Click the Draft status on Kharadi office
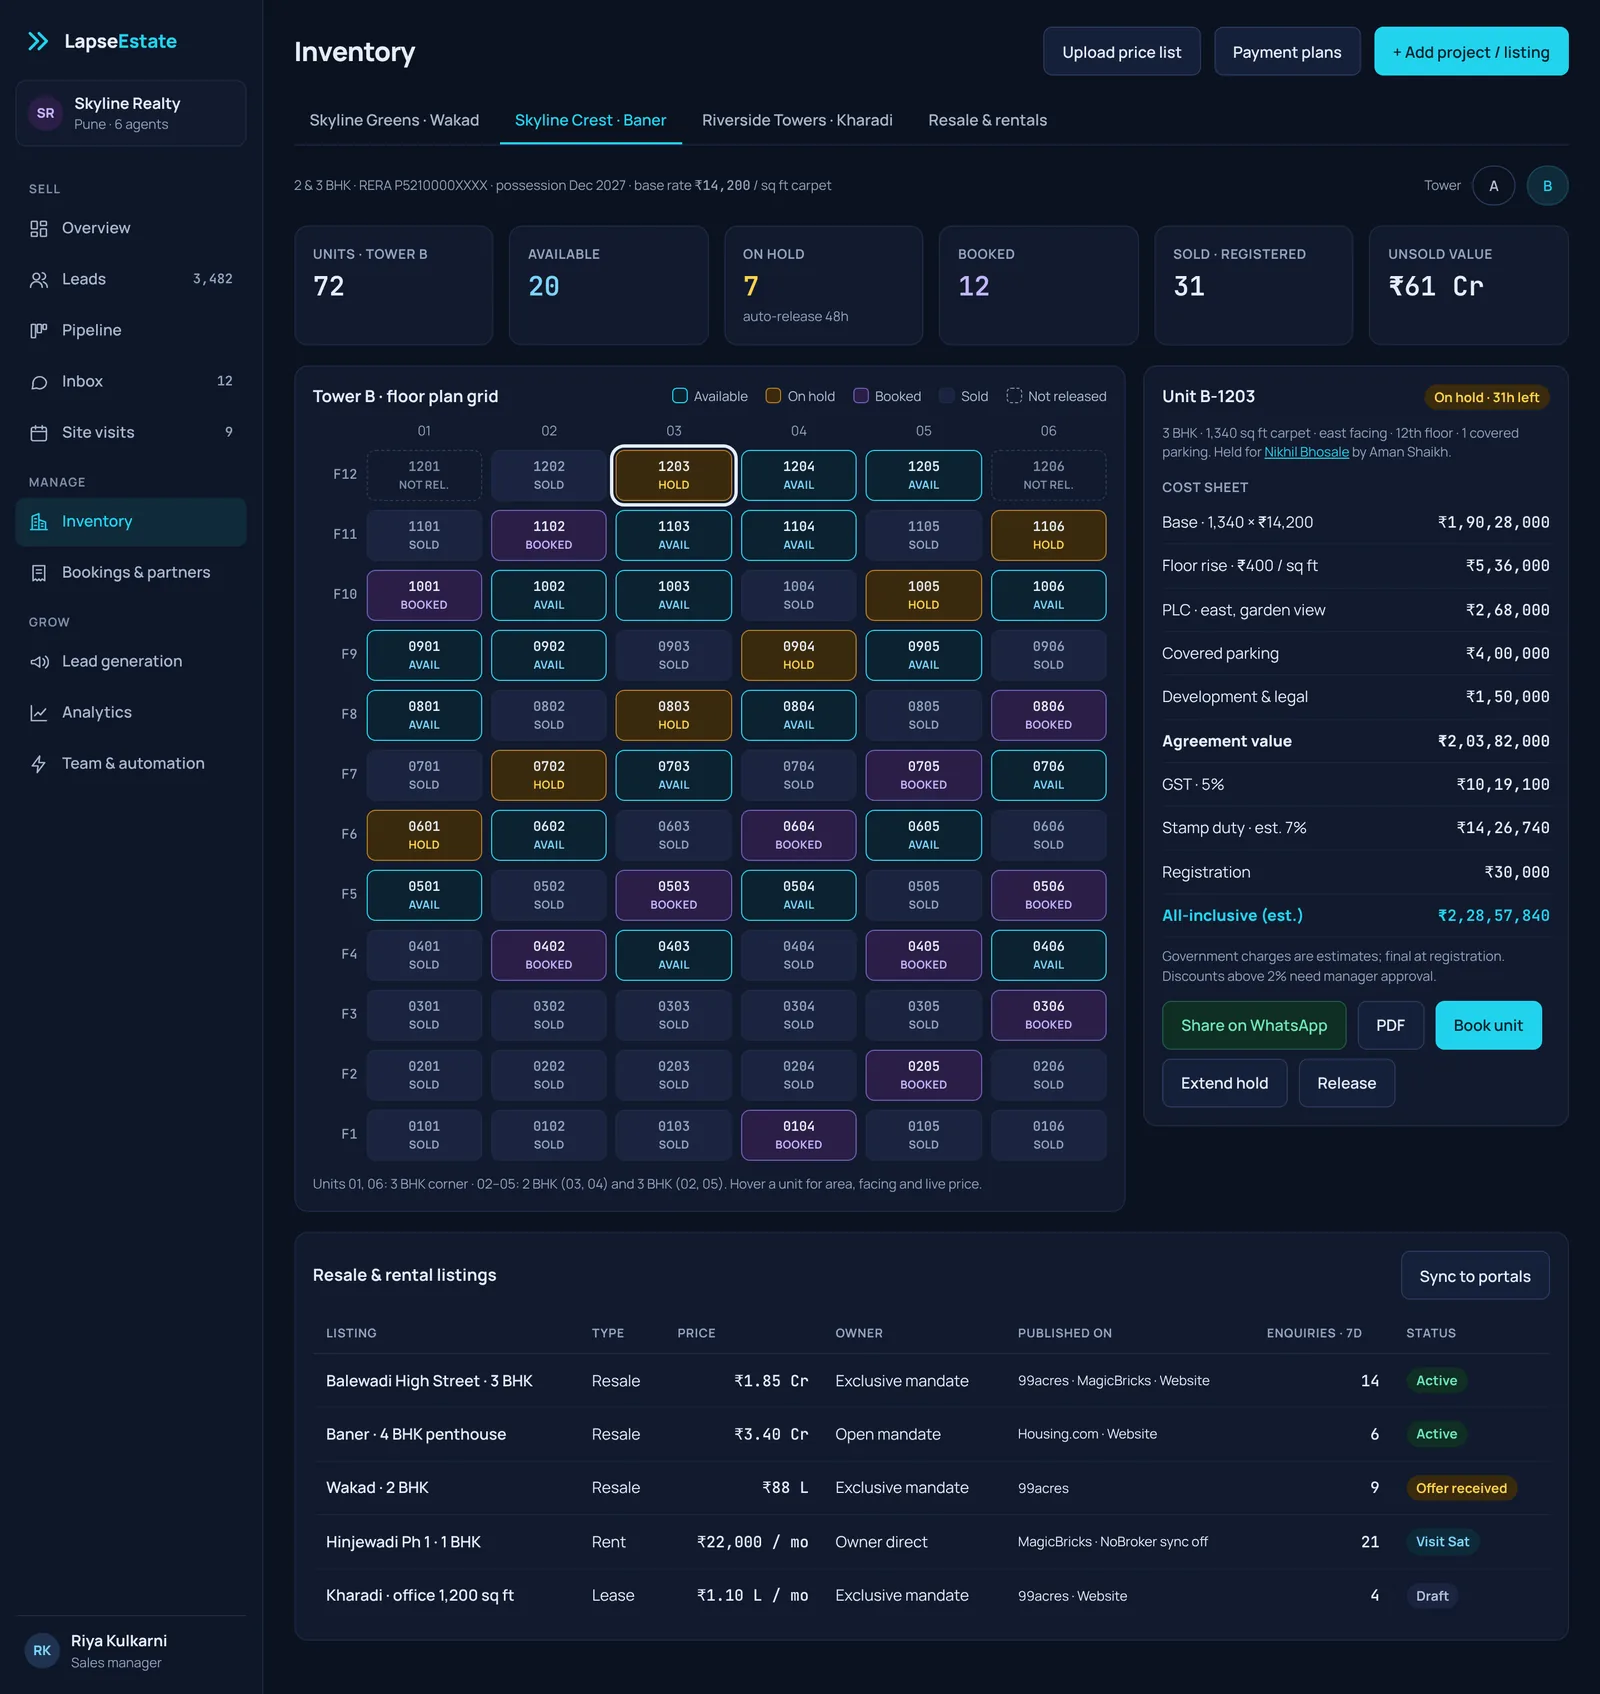The width and height of the screenshot is (1600, 1694). [1432, 1596]
